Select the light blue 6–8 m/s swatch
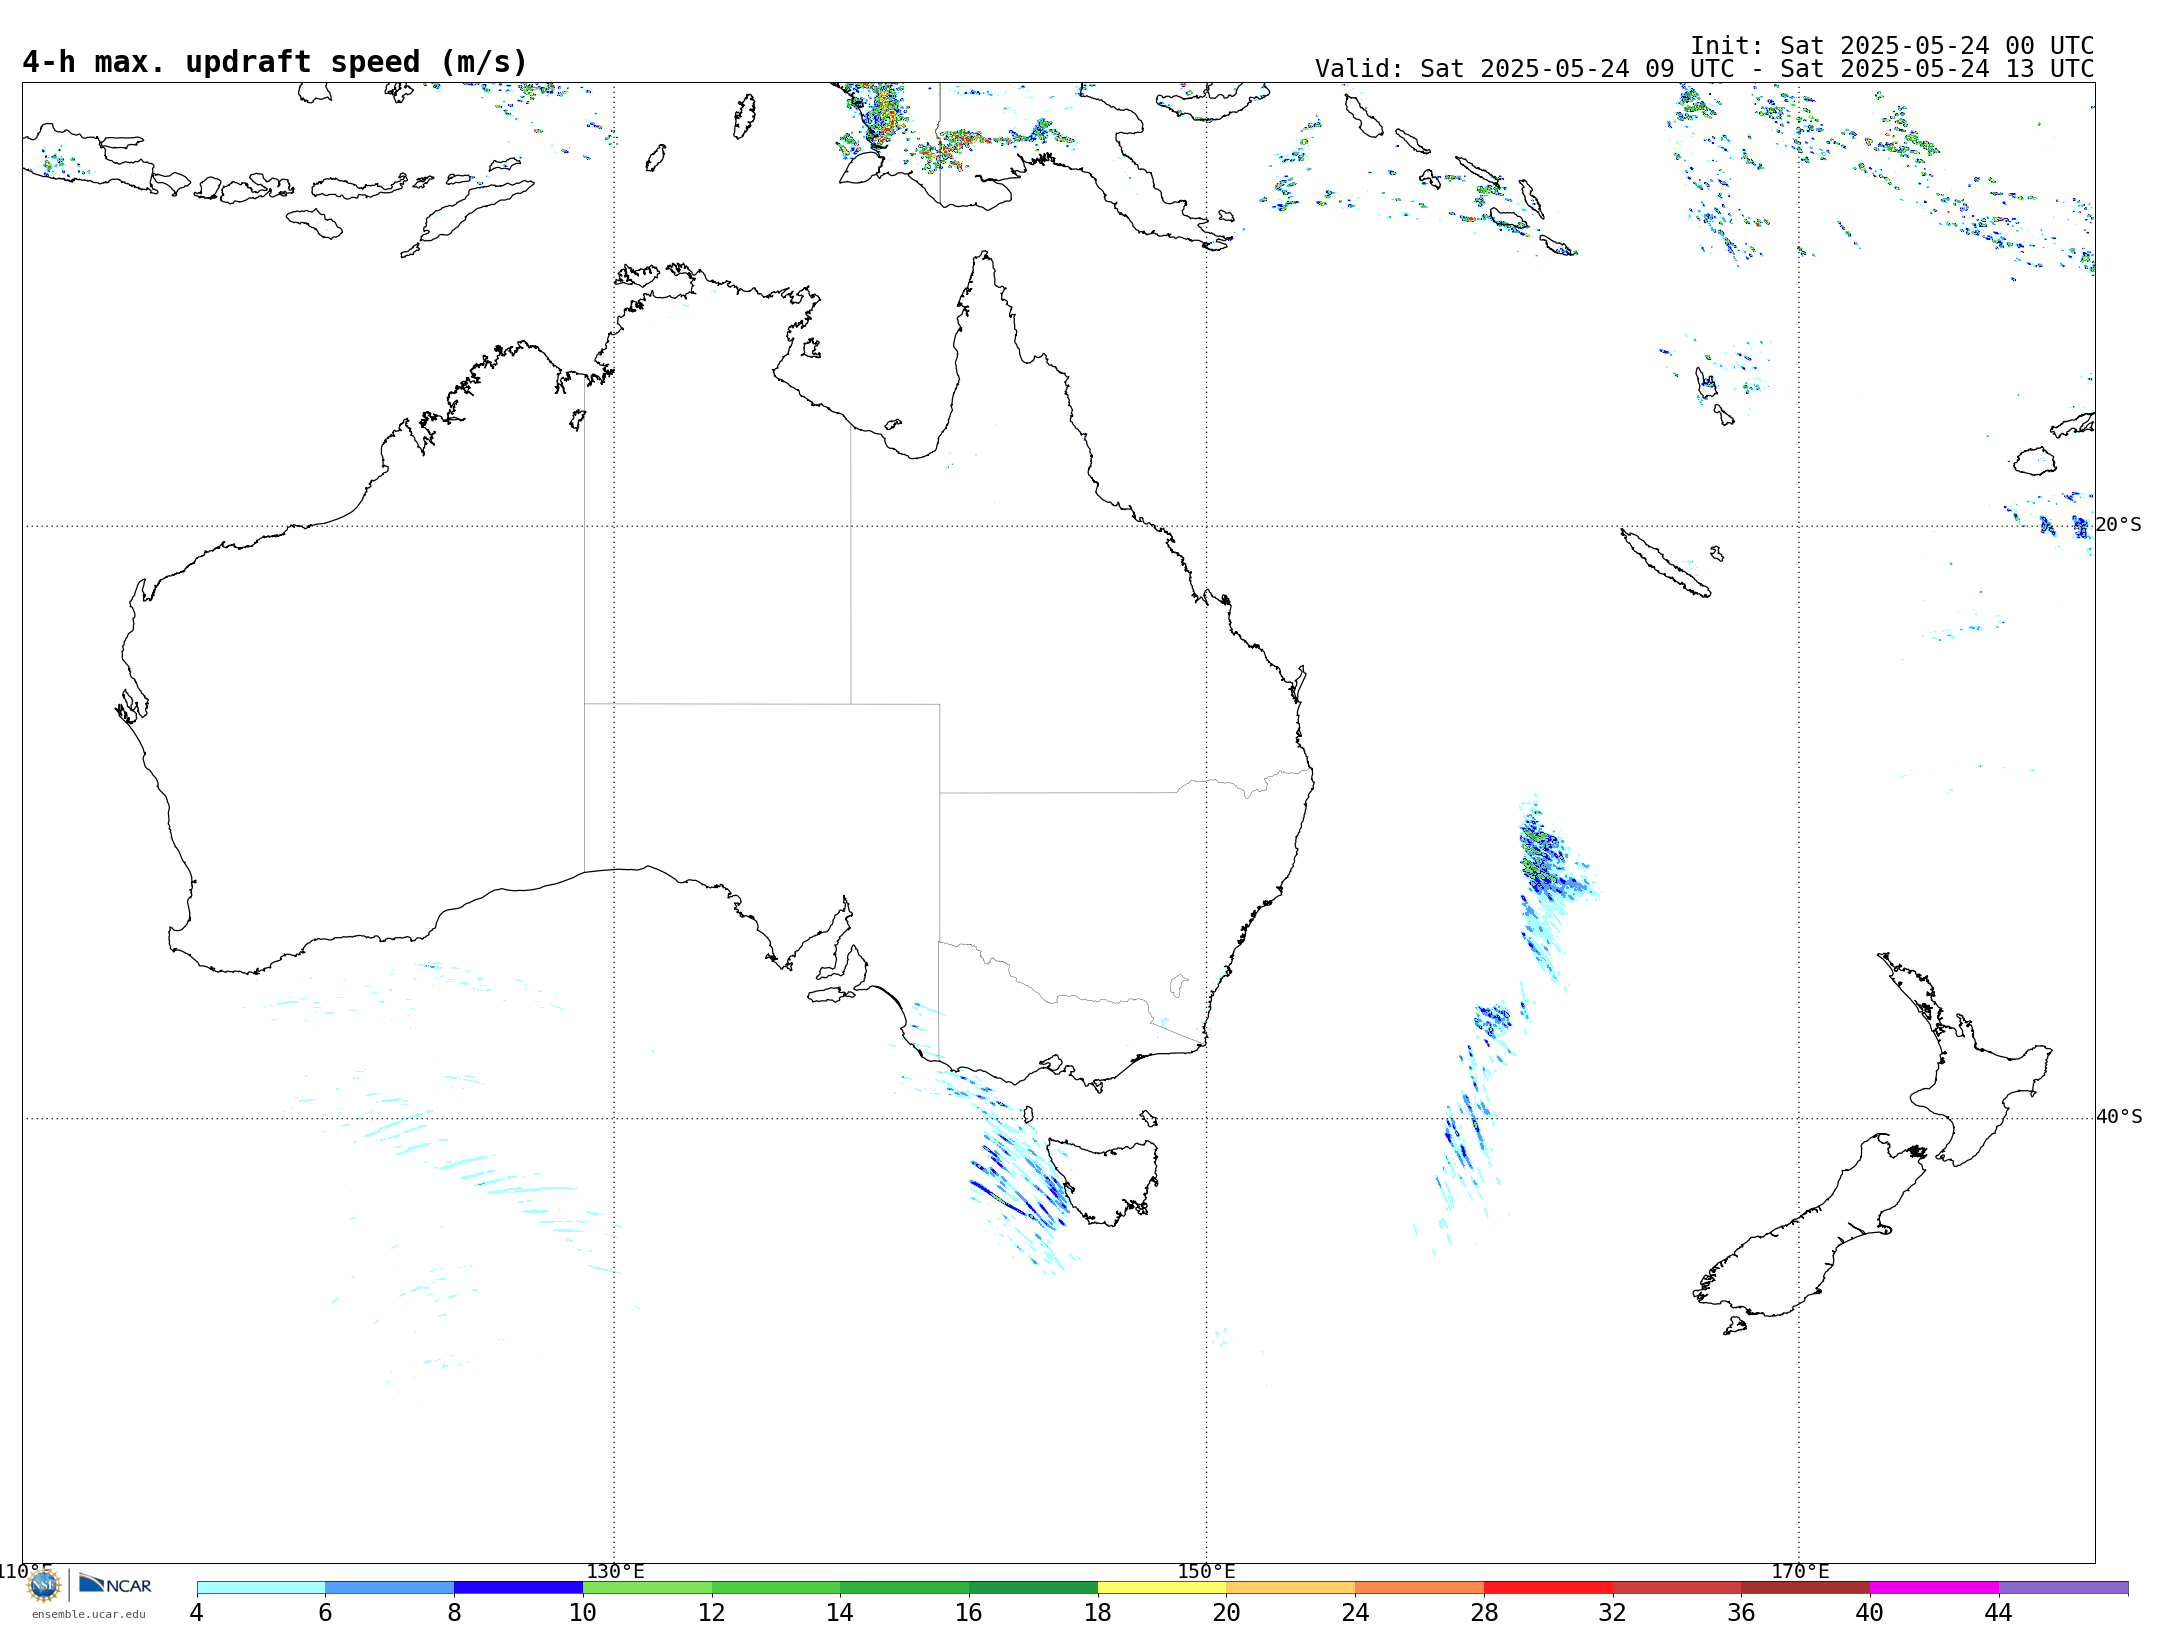Image resolution: width=2160 pixels, height=1626 pixels. click(x=390, y=1588)
